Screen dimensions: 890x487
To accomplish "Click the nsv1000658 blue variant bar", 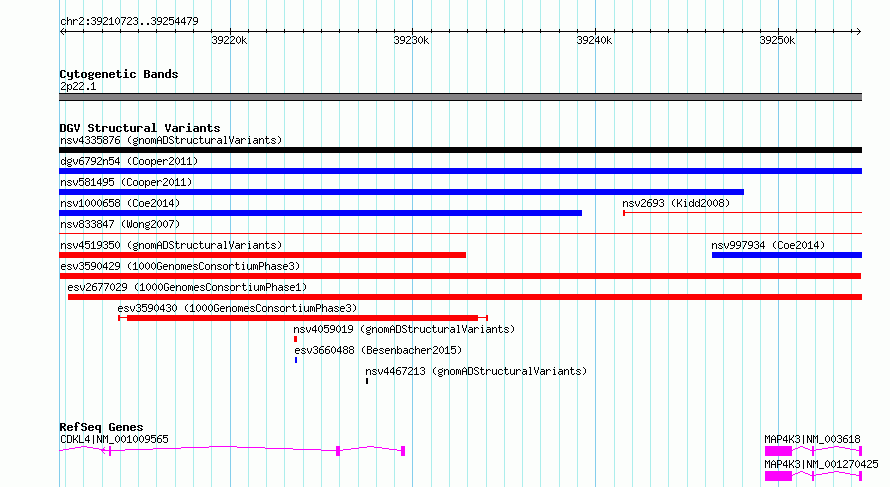I will pyautogui.click(x=321, y=213).
